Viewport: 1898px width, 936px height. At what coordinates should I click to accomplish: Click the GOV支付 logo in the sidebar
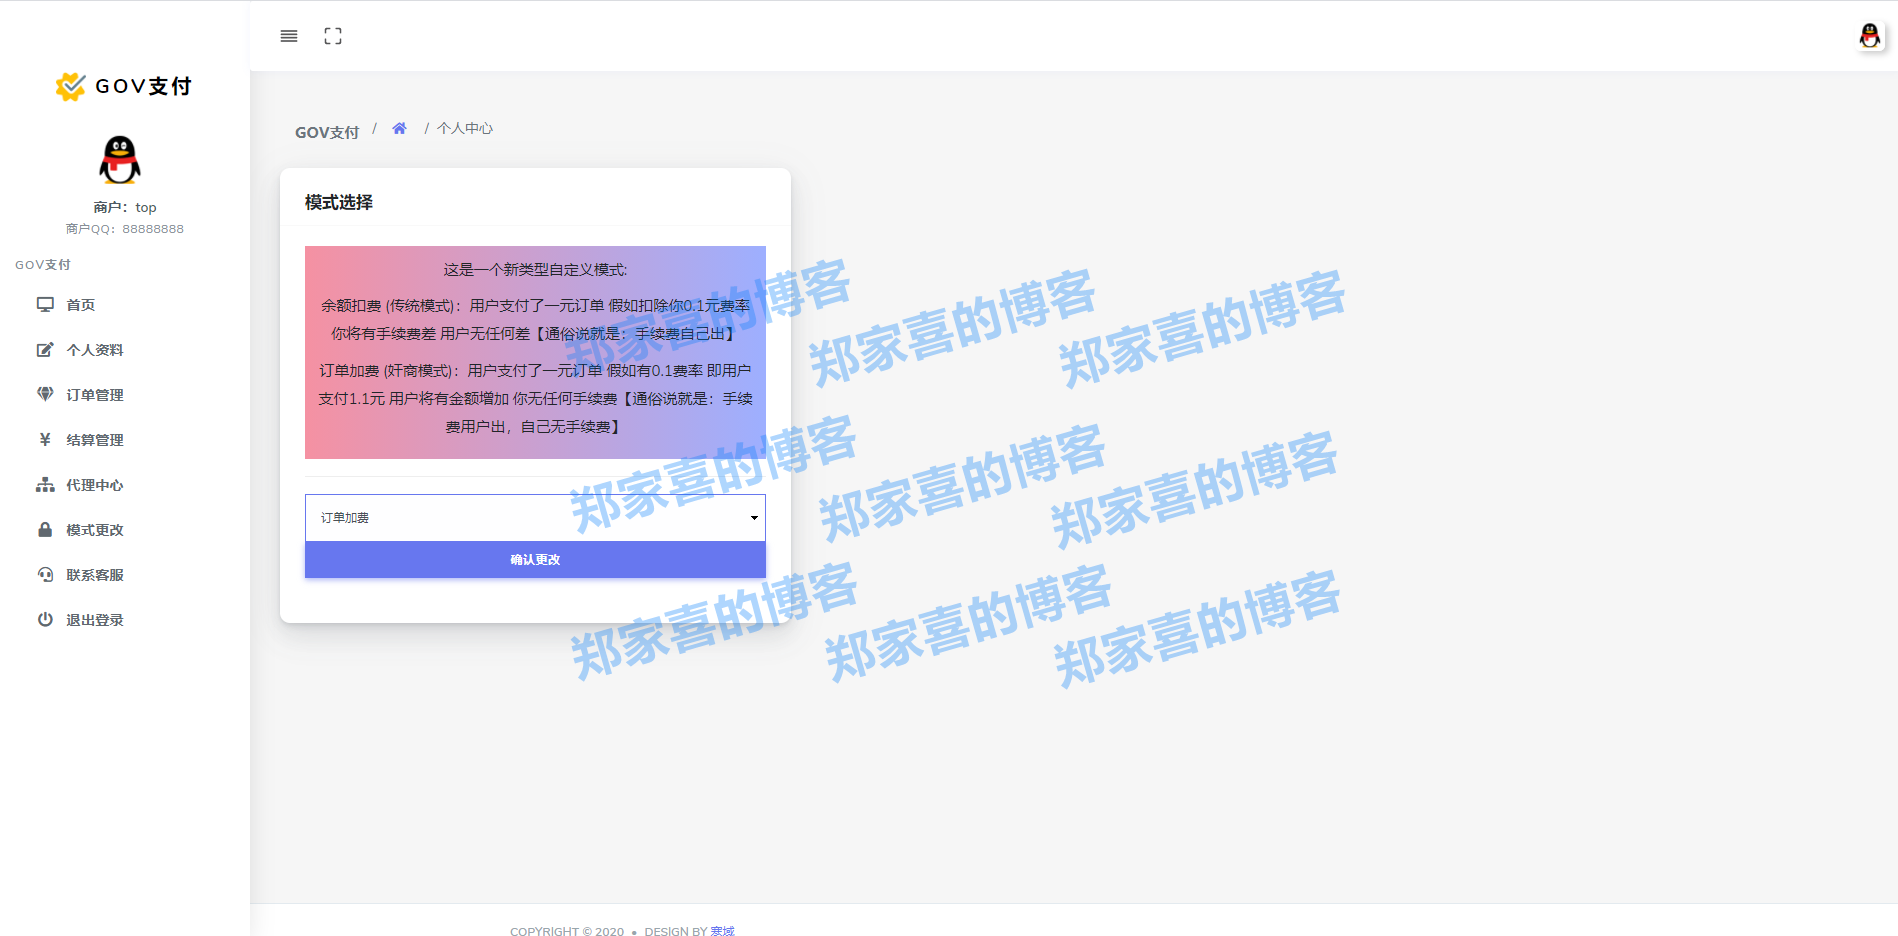[x=124, y=86]
